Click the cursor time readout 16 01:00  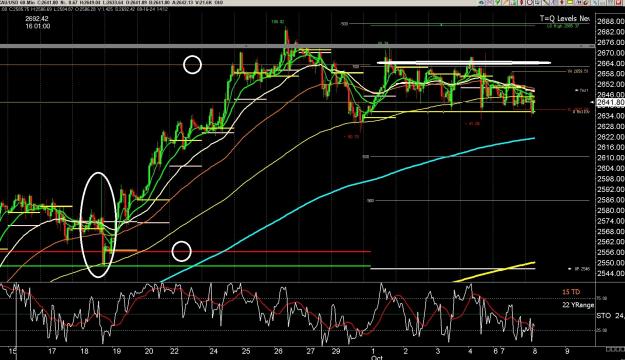(38, 26)
